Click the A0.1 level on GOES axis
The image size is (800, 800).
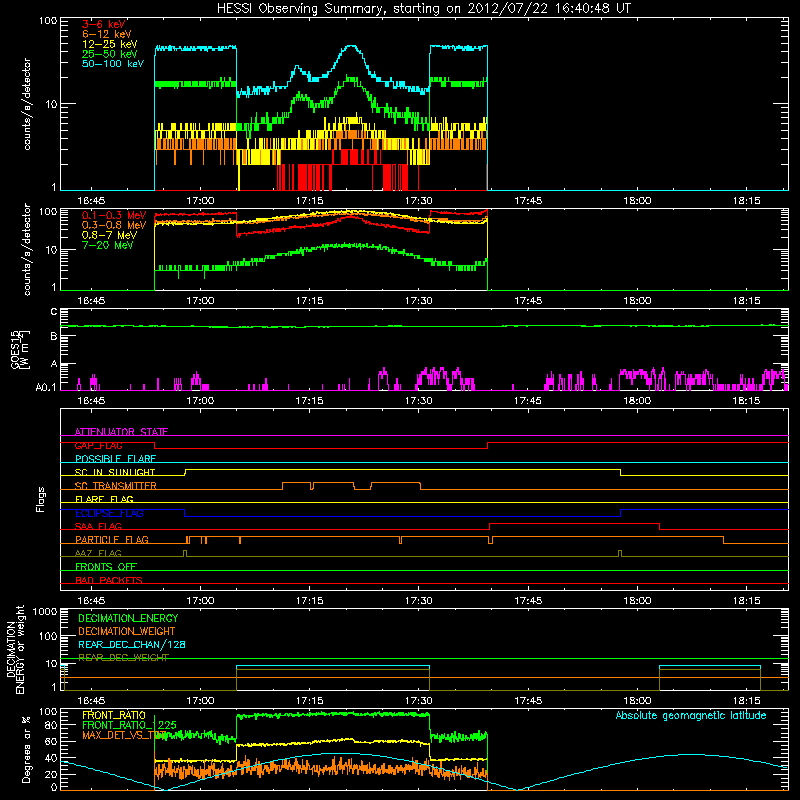[x=46, y=387]
